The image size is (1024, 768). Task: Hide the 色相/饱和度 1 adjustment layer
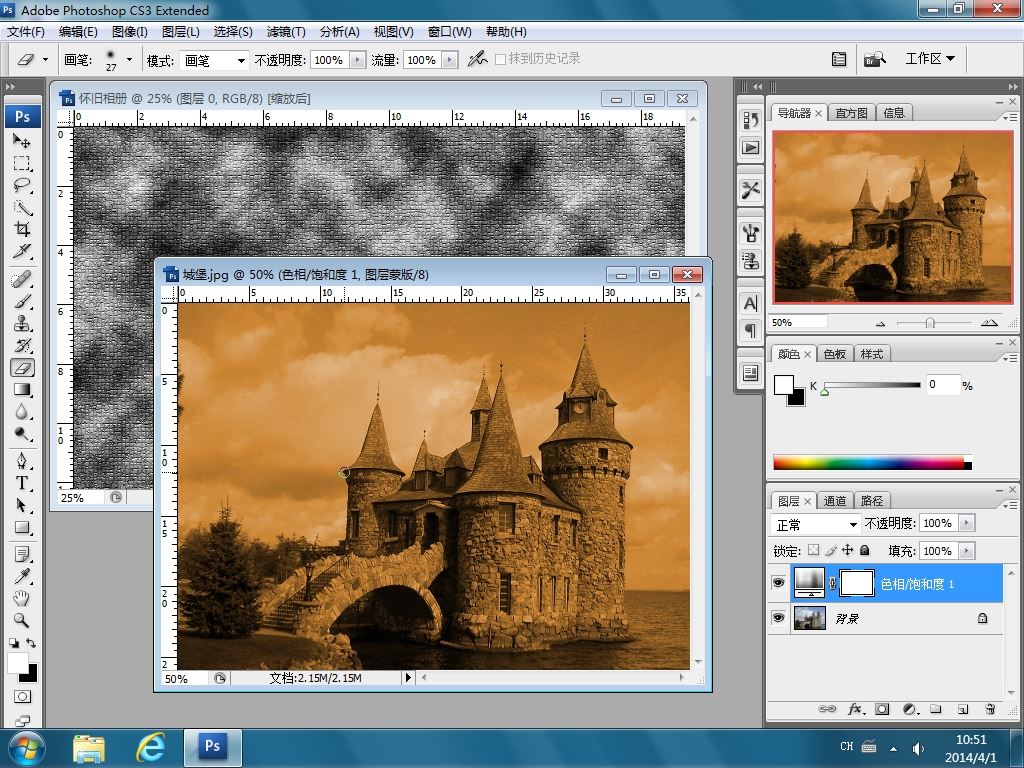(778, 583)
